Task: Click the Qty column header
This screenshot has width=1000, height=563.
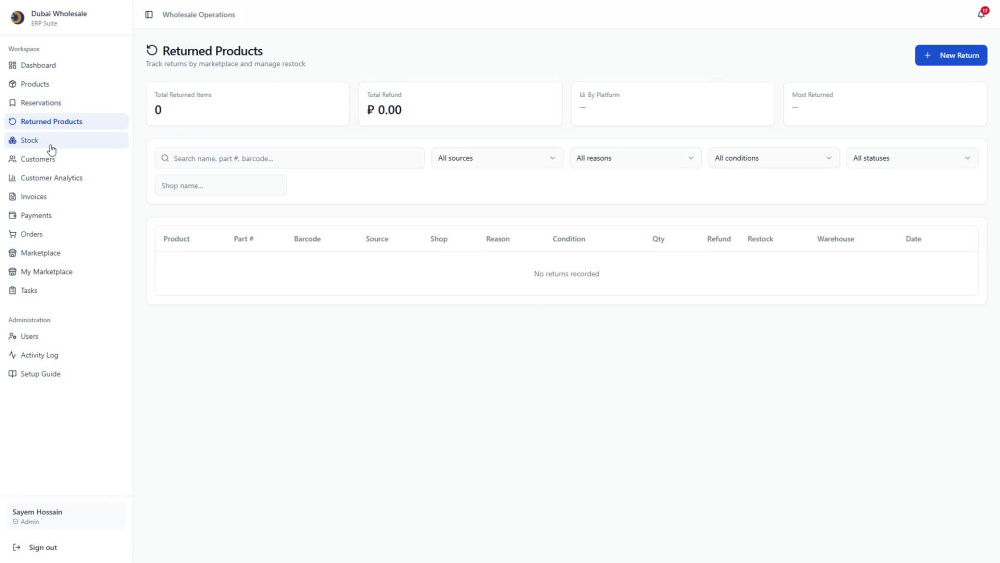Action: coord(658,239)
